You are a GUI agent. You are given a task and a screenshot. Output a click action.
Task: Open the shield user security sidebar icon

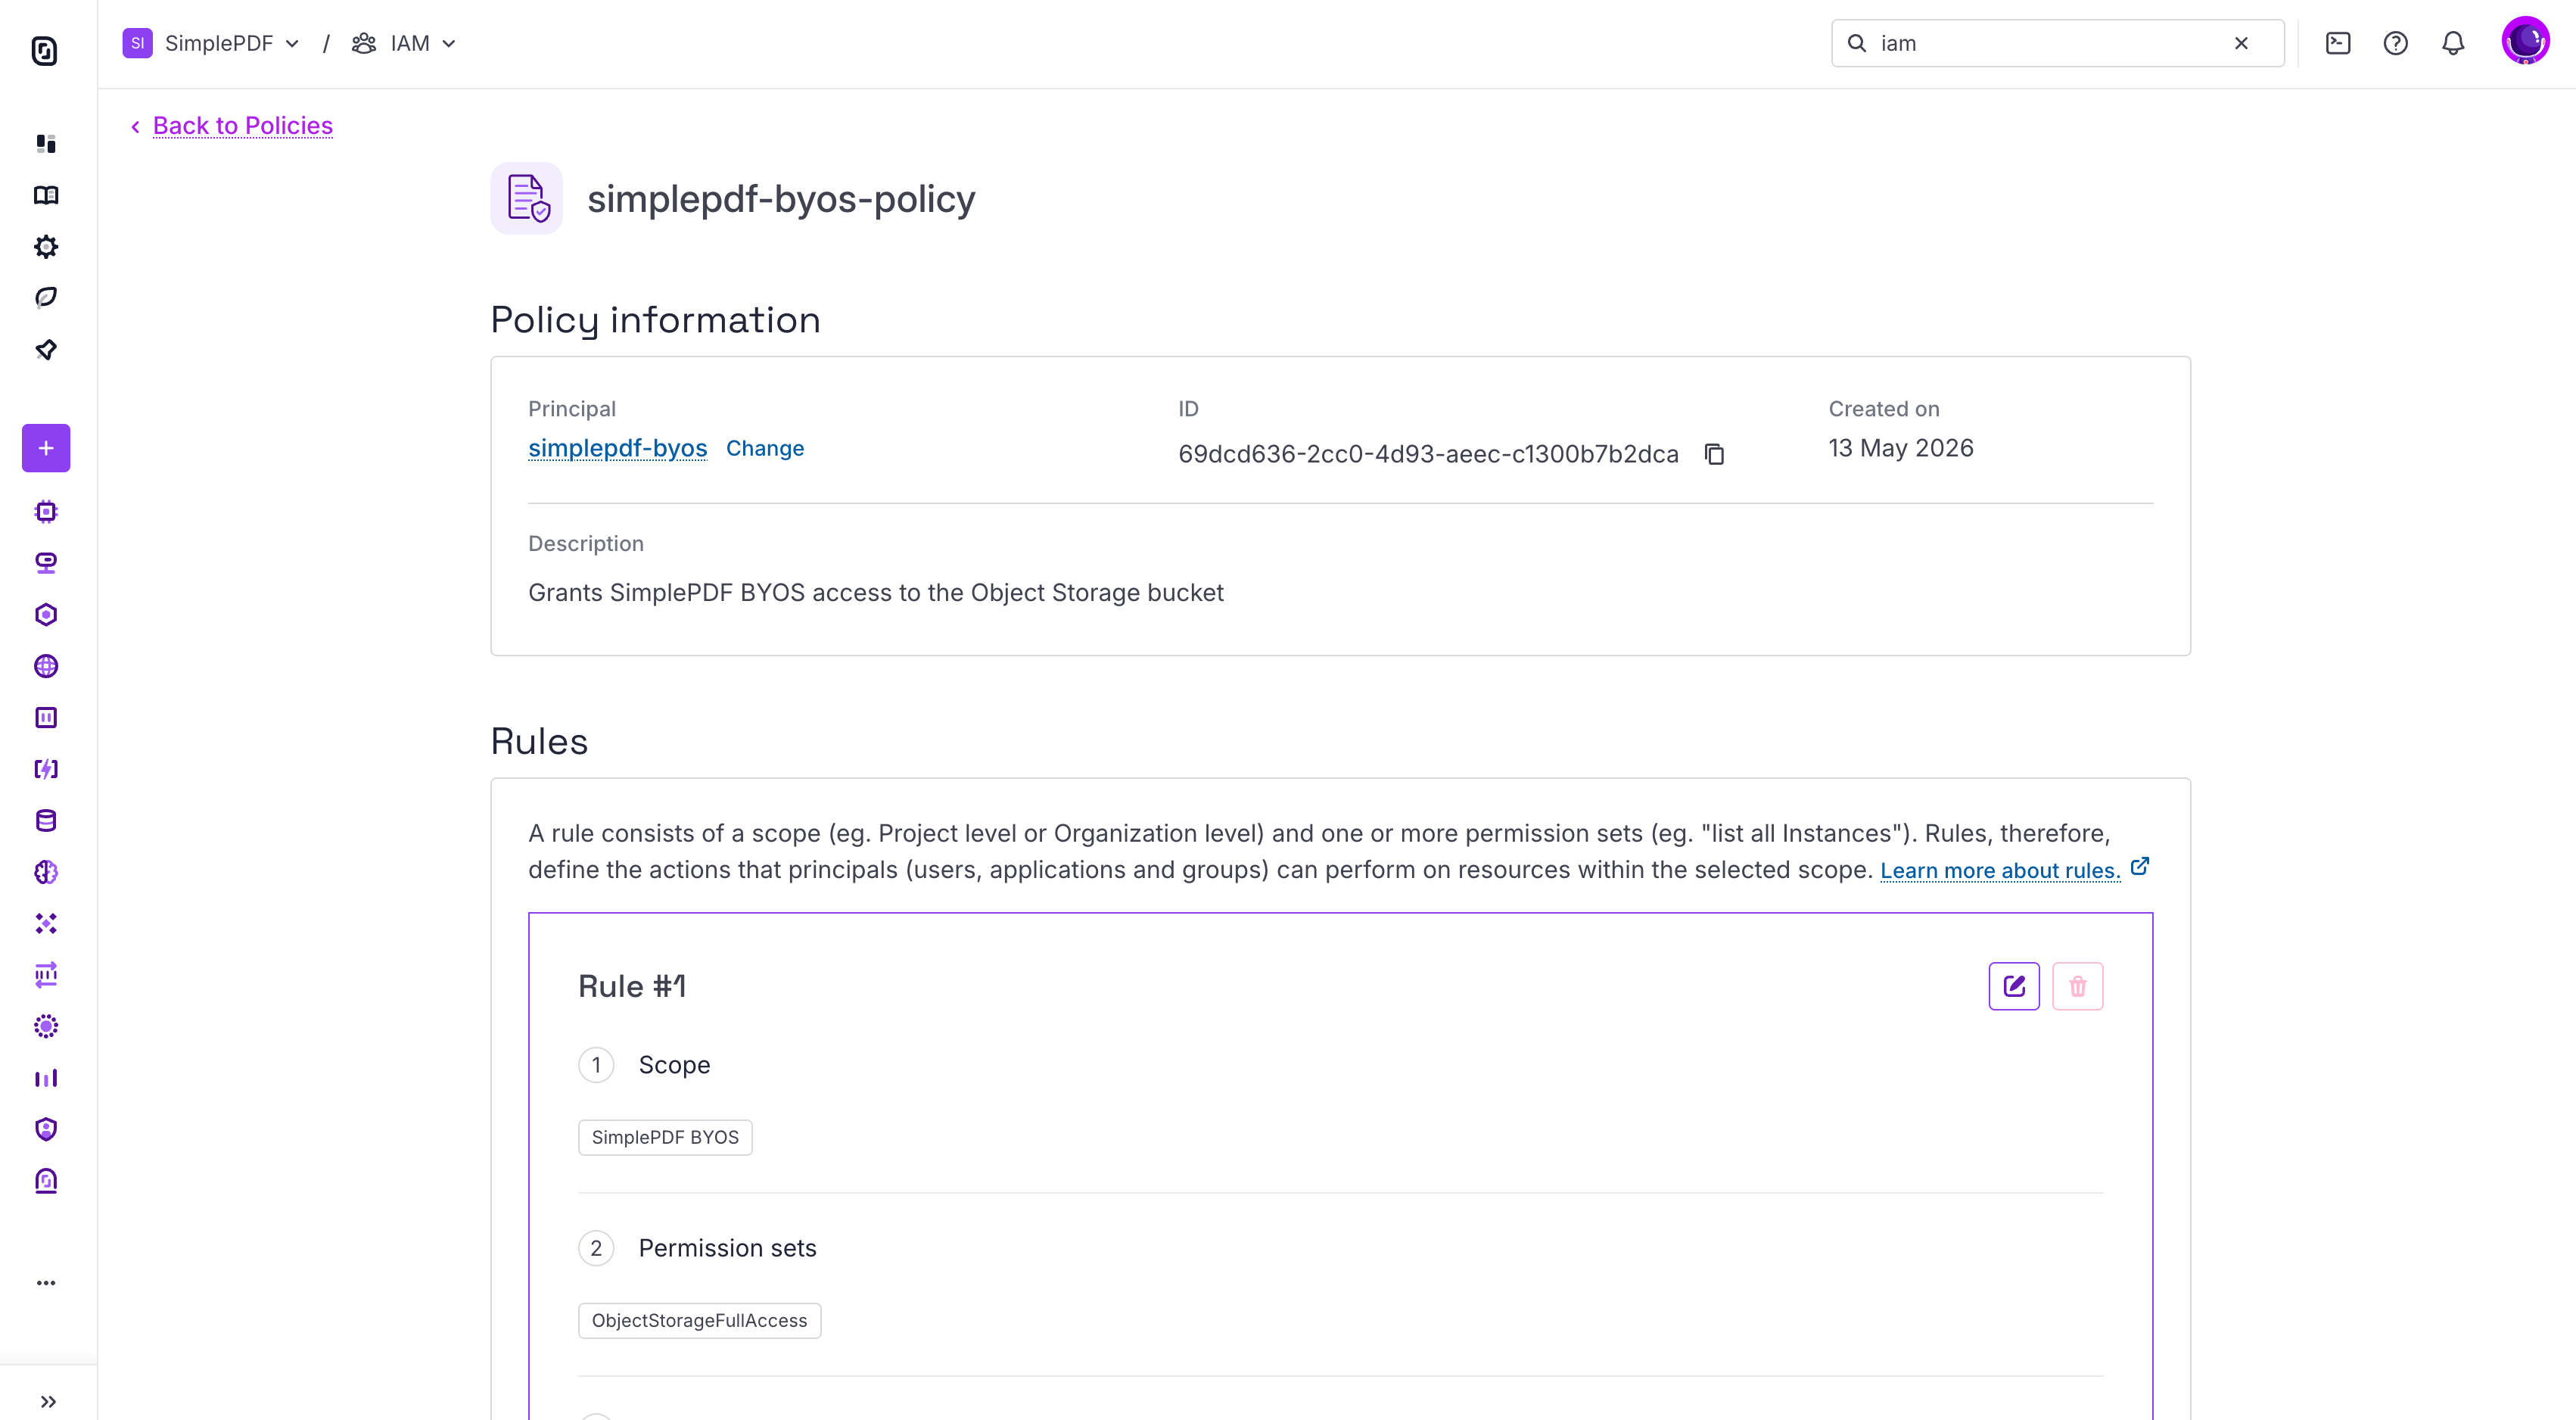(x=46, y=1129)
